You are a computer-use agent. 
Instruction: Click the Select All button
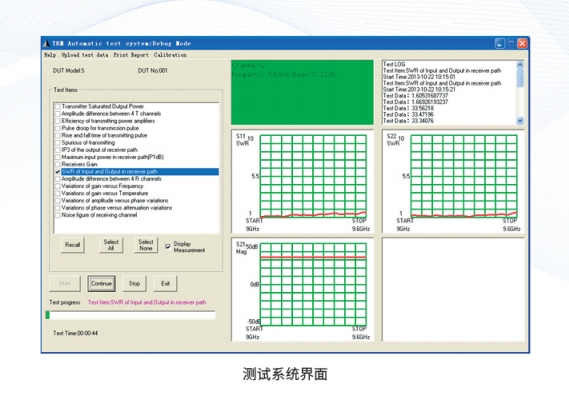coord(111,245)
